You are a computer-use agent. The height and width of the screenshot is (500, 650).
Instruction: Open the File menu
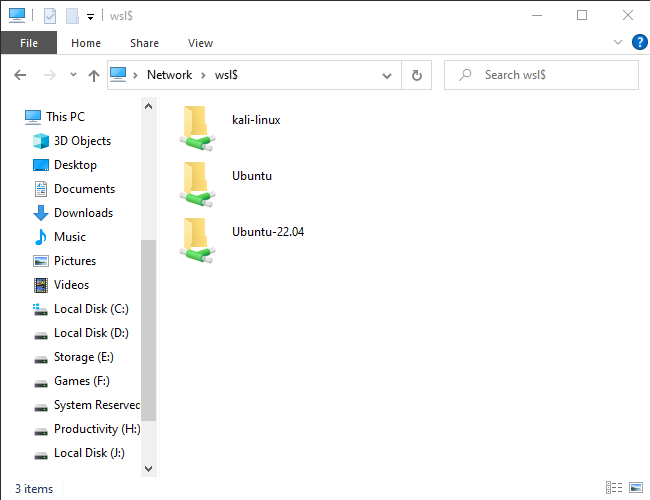[29, 43]
